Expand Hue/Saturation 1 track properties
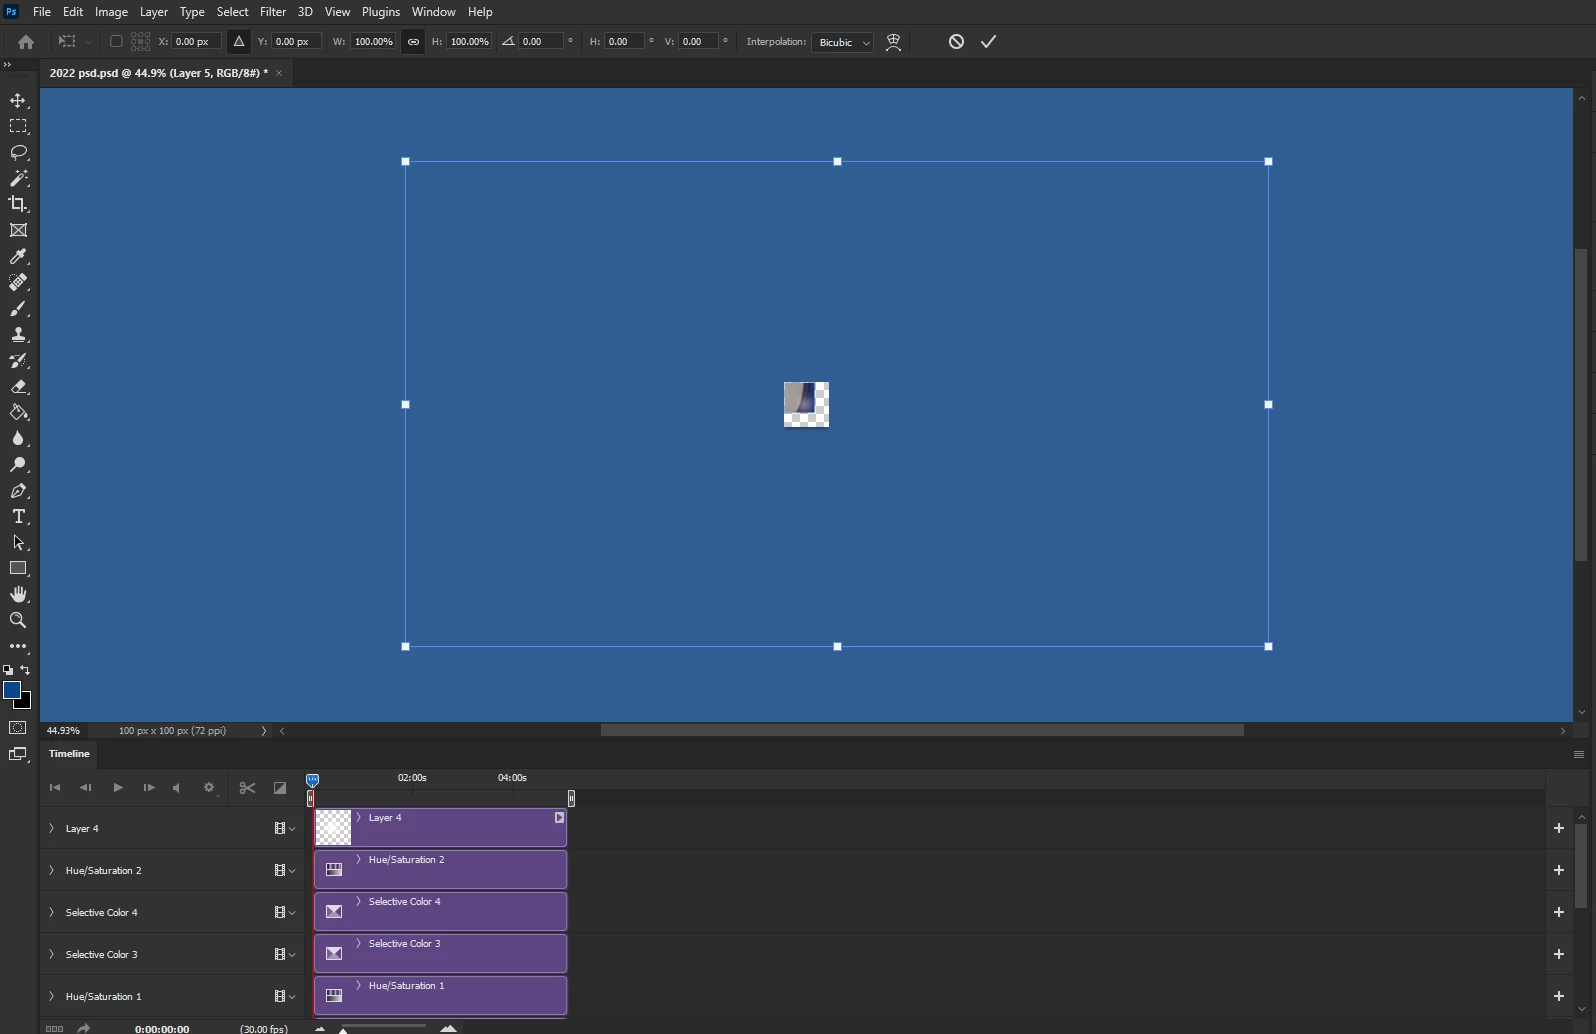Viewport: 1596px width, 1034px height. (51, 996)
